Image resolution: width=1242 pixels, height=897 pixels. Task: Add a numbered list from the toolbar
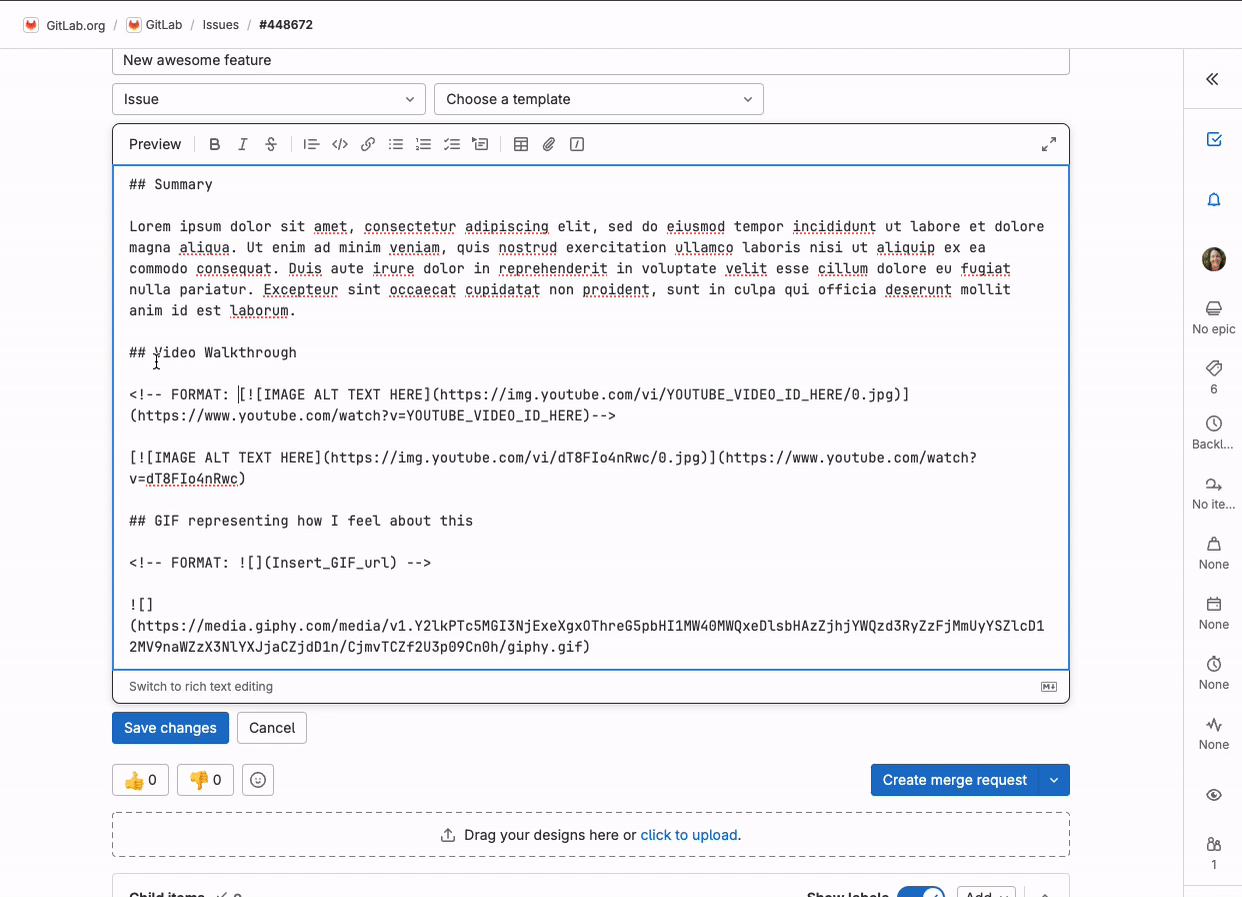tap(424, 144)
